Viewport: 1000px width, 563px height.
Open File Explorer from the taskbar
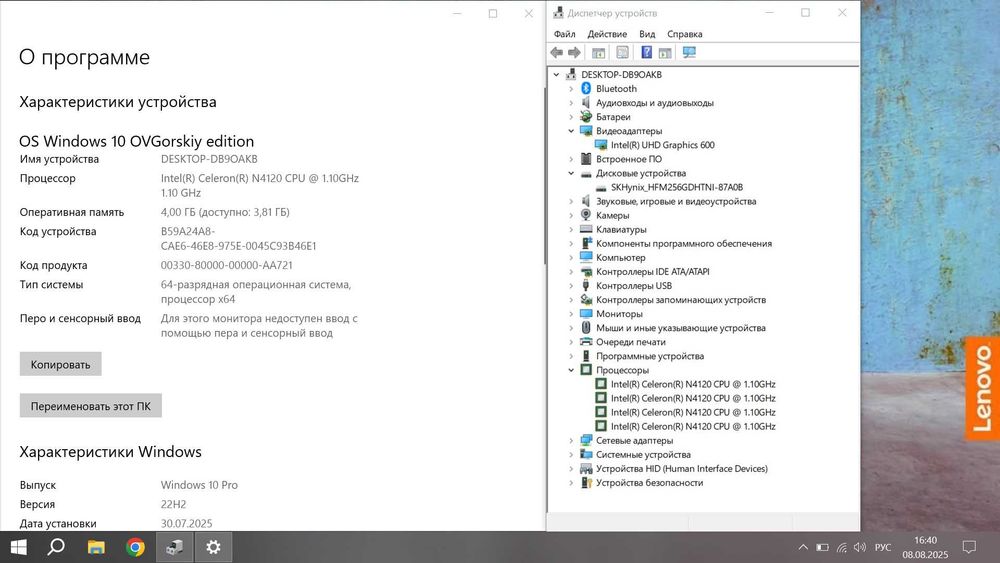(x=96, y=547)
